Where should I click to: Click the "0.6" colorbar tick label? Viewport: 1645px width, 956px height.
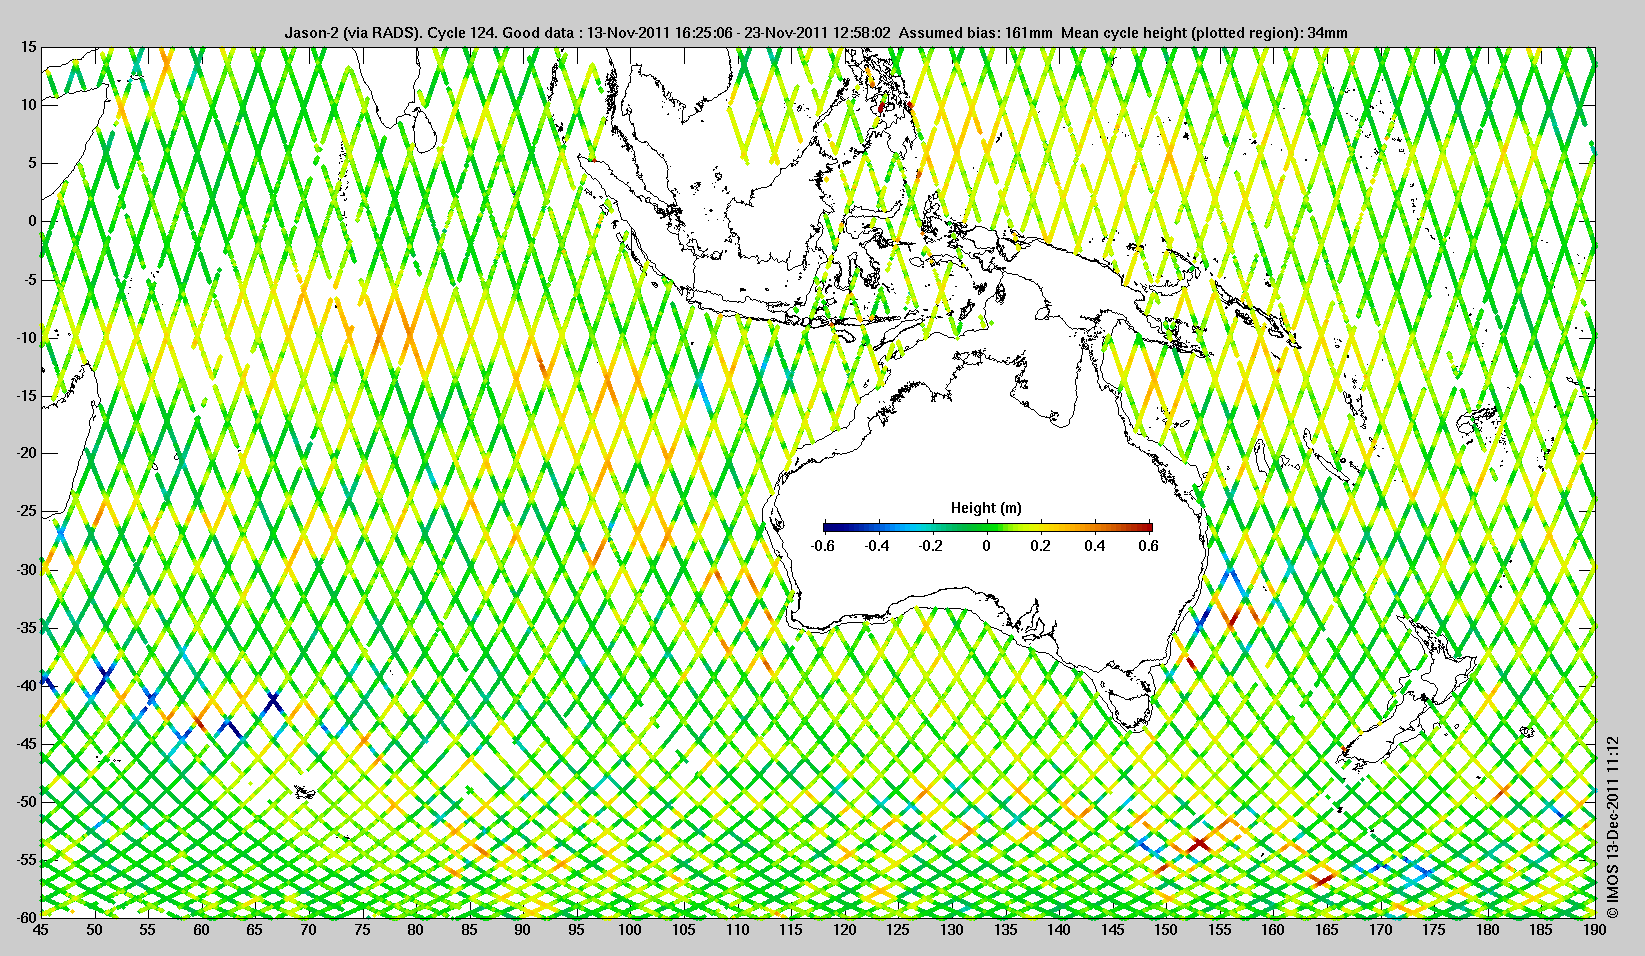[1149, 546]
